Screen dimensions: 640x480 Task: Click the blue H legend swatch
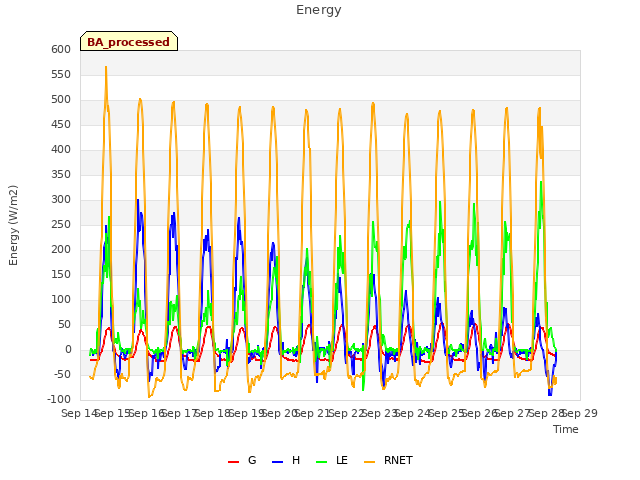point(277,462)
